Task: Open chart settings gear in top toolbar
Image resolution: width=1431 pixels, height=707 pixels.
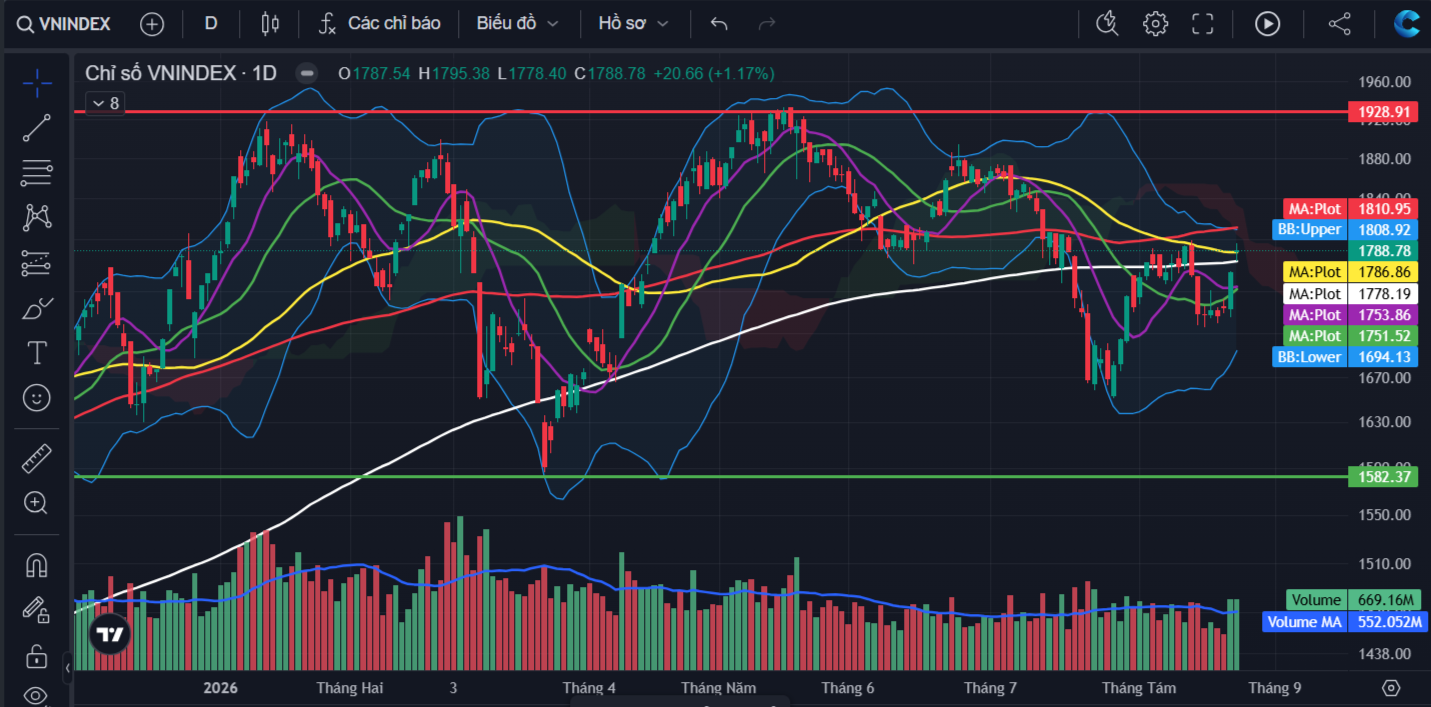Action: click(1156, 23)
